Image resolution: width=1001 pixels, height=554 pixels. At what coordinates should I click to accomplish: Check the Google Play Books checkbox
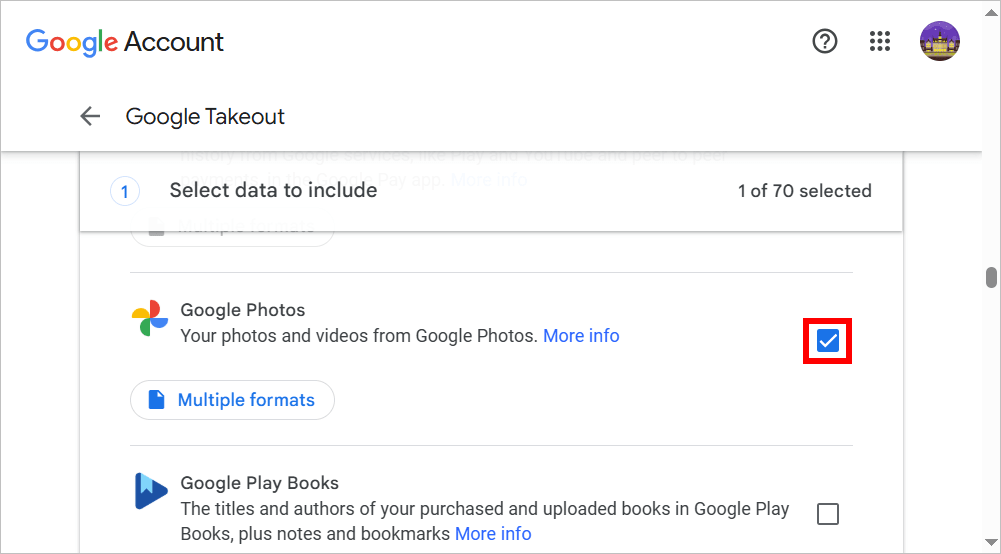[828, 514]
